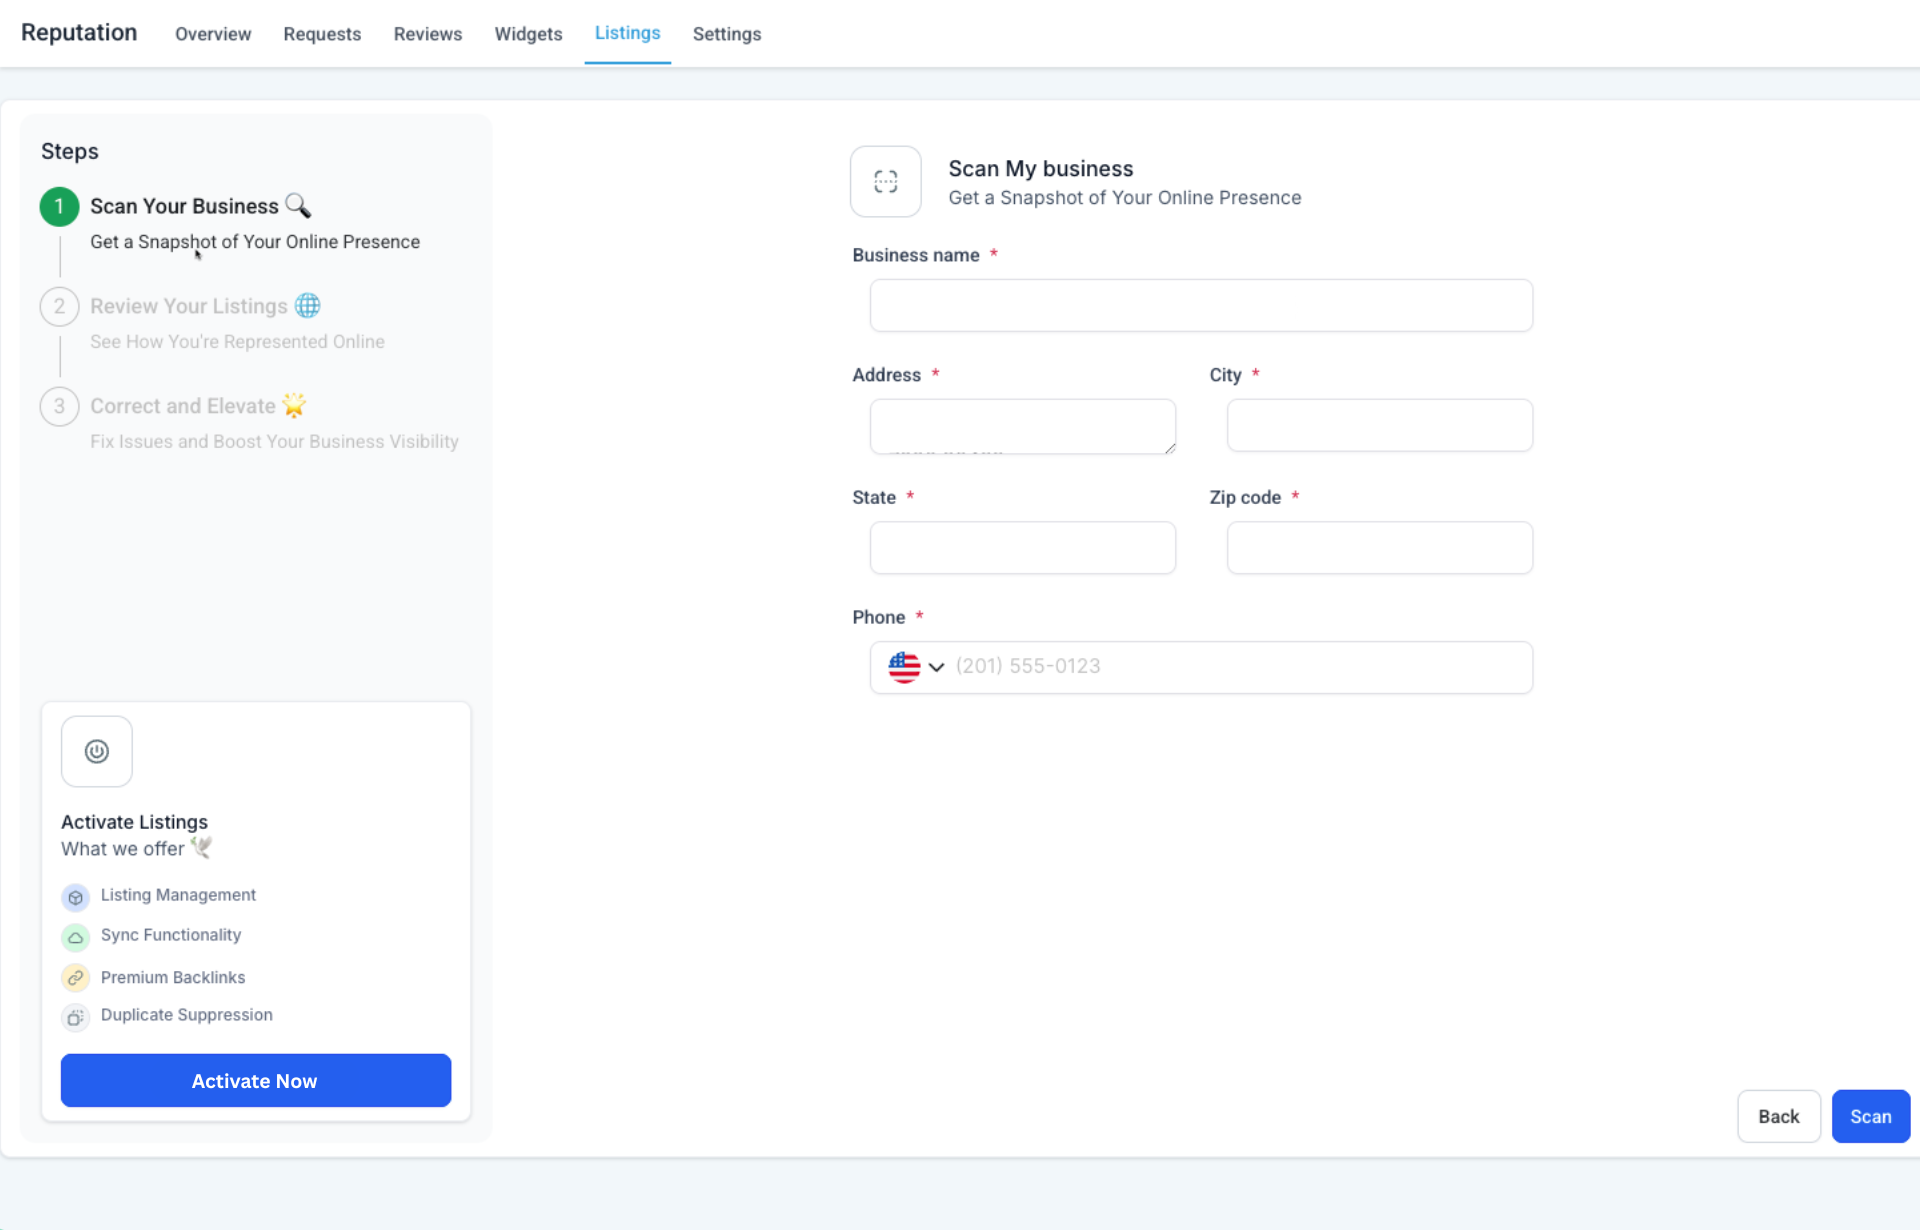This screenshot has width=1920, height=1230.
Task: Select the Overview tab
Action: pos(212,33)
